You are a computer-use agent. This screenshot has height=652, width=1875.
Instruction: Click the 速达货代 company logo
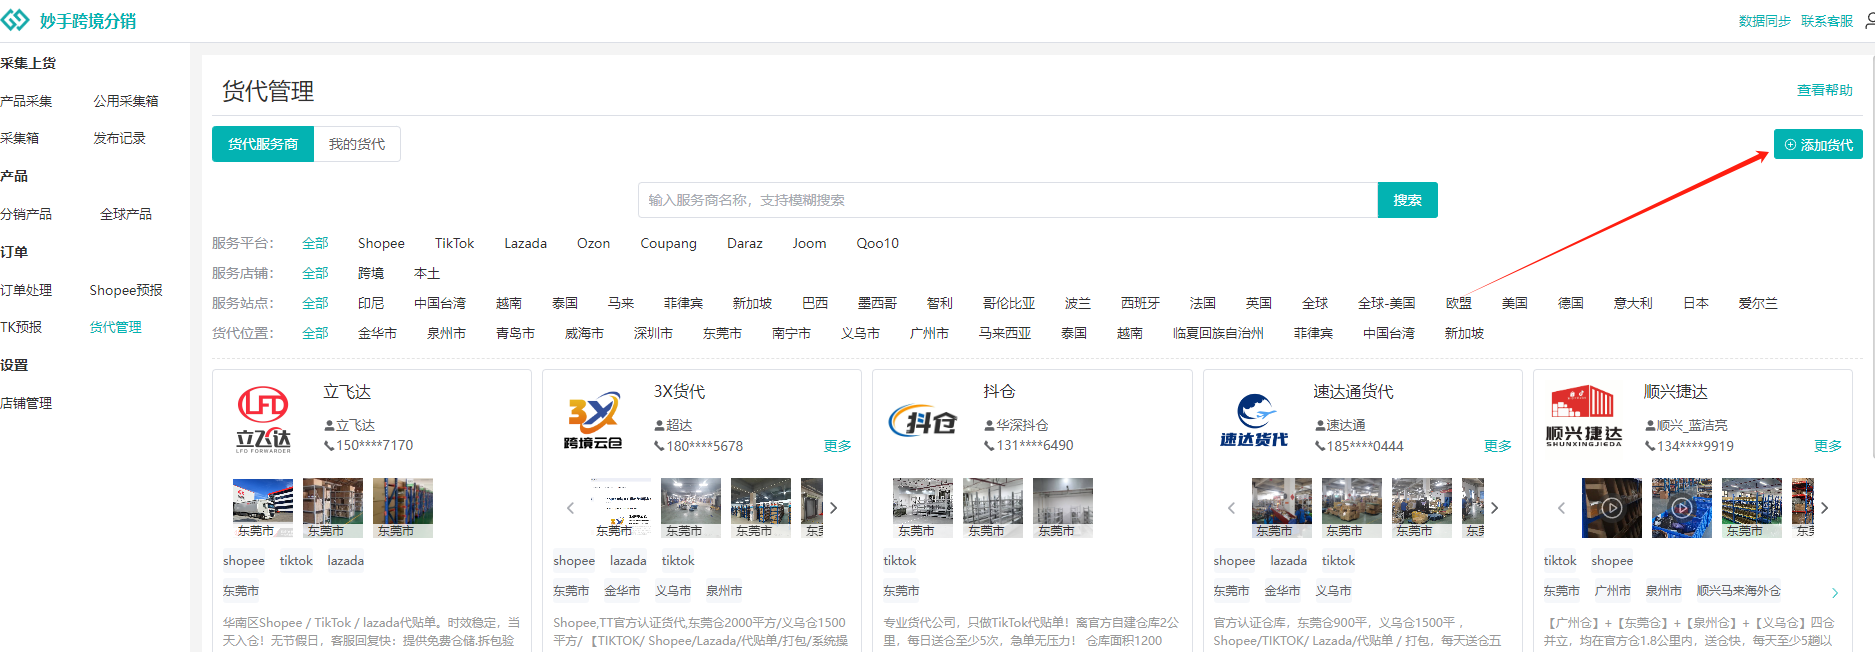pos(1254,420)
